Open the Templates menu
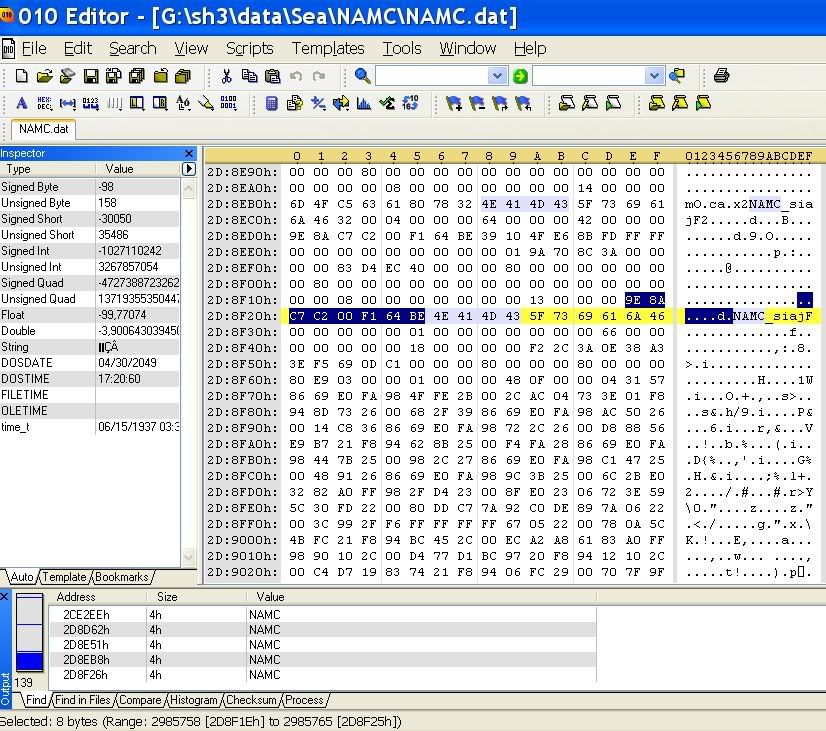 [328, 48]
